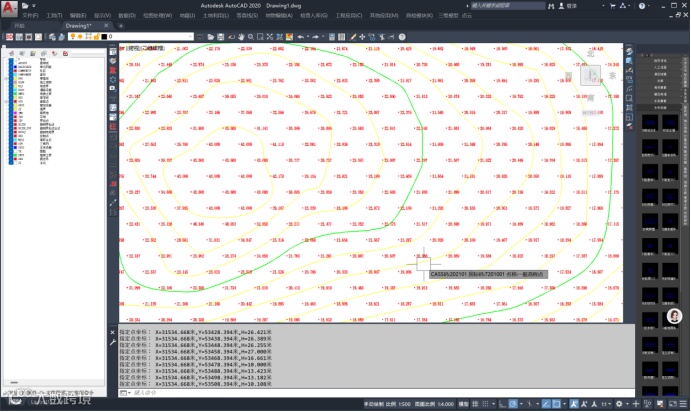The width and height of the screenshot is (691, 412).
Task: Click the red 3D icon at toolbar start
Action: point(9,37)
